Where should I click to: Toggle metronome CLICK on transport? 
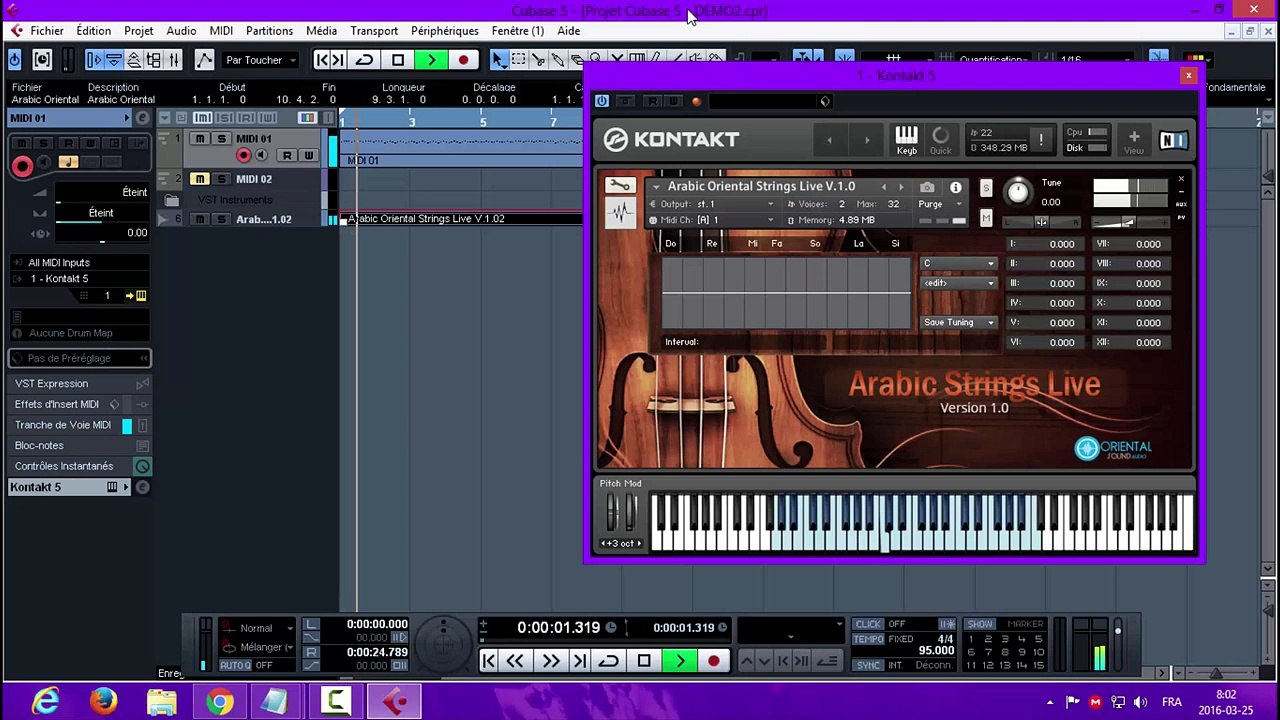tap(868, 624)
